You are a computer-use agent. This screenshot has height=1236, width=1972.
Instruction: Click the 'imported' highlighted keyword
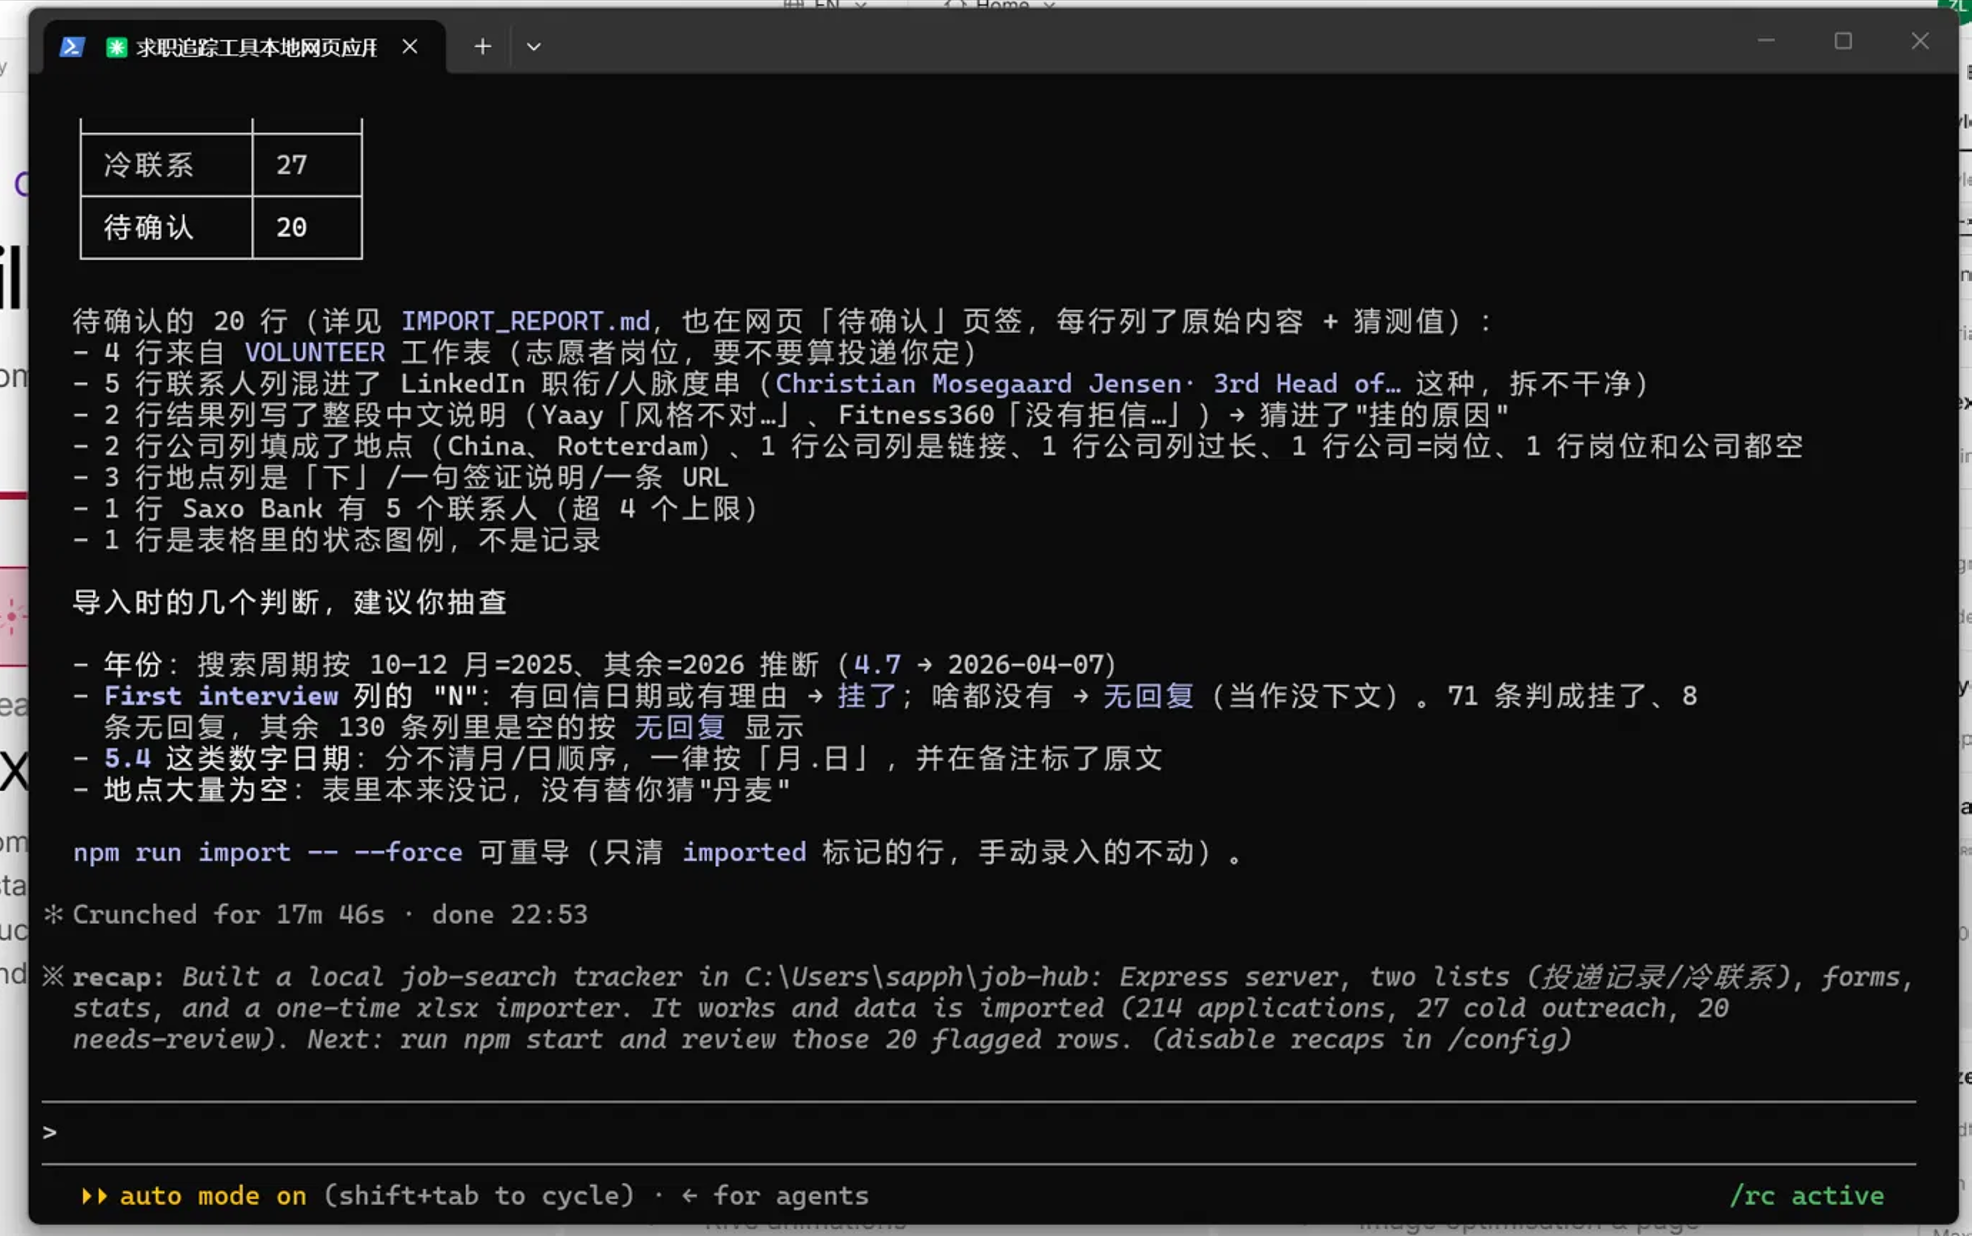click(x=744, y=852)
